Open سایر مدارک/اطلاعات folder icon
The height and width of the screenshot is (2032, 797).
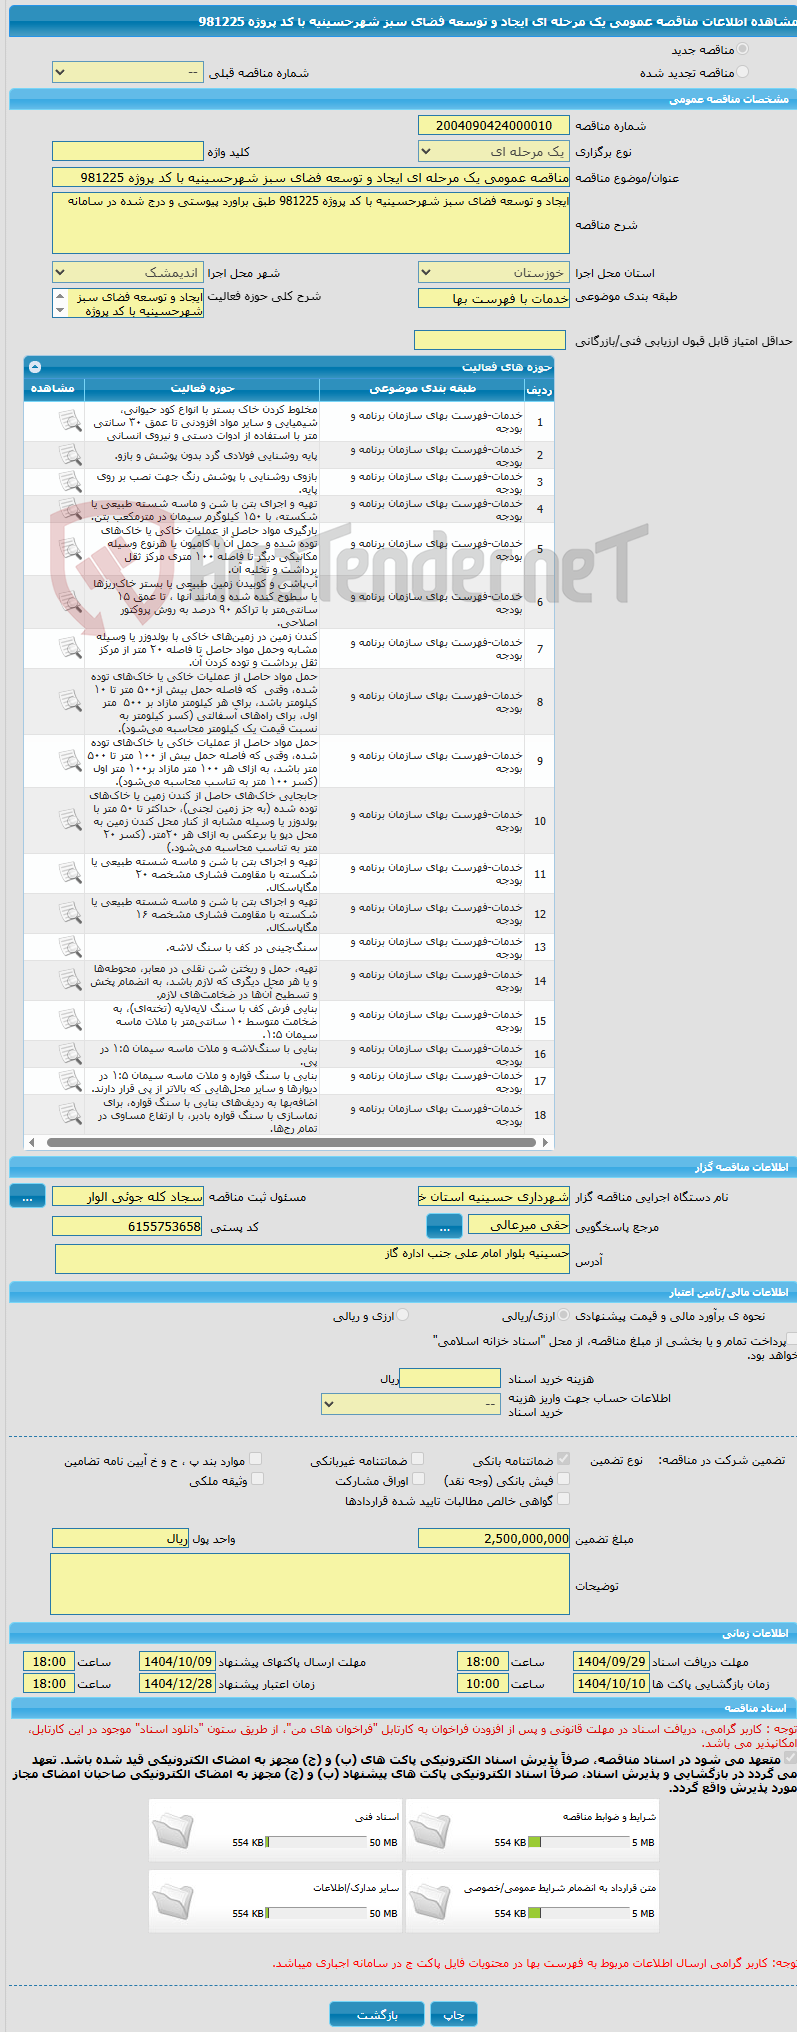[x=172, y=1902]
